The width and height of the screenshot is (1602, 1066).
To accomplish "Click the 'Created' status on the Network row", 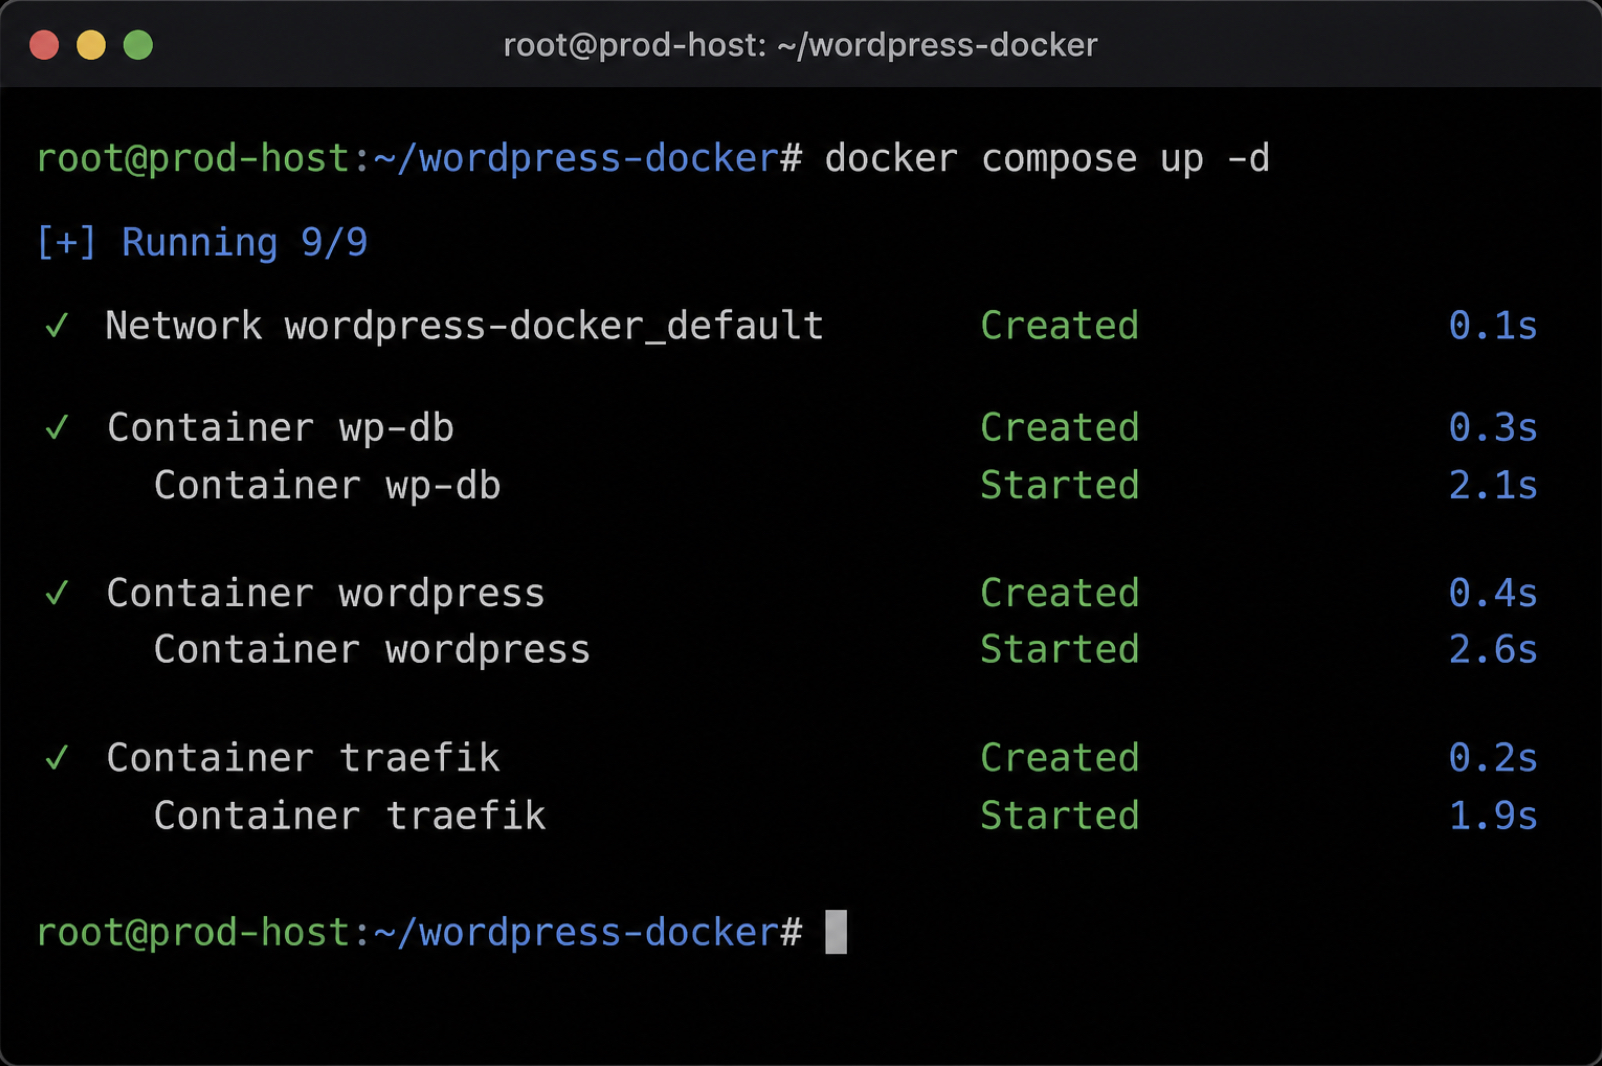I will pyautogui.click(x=1059, y=326).
